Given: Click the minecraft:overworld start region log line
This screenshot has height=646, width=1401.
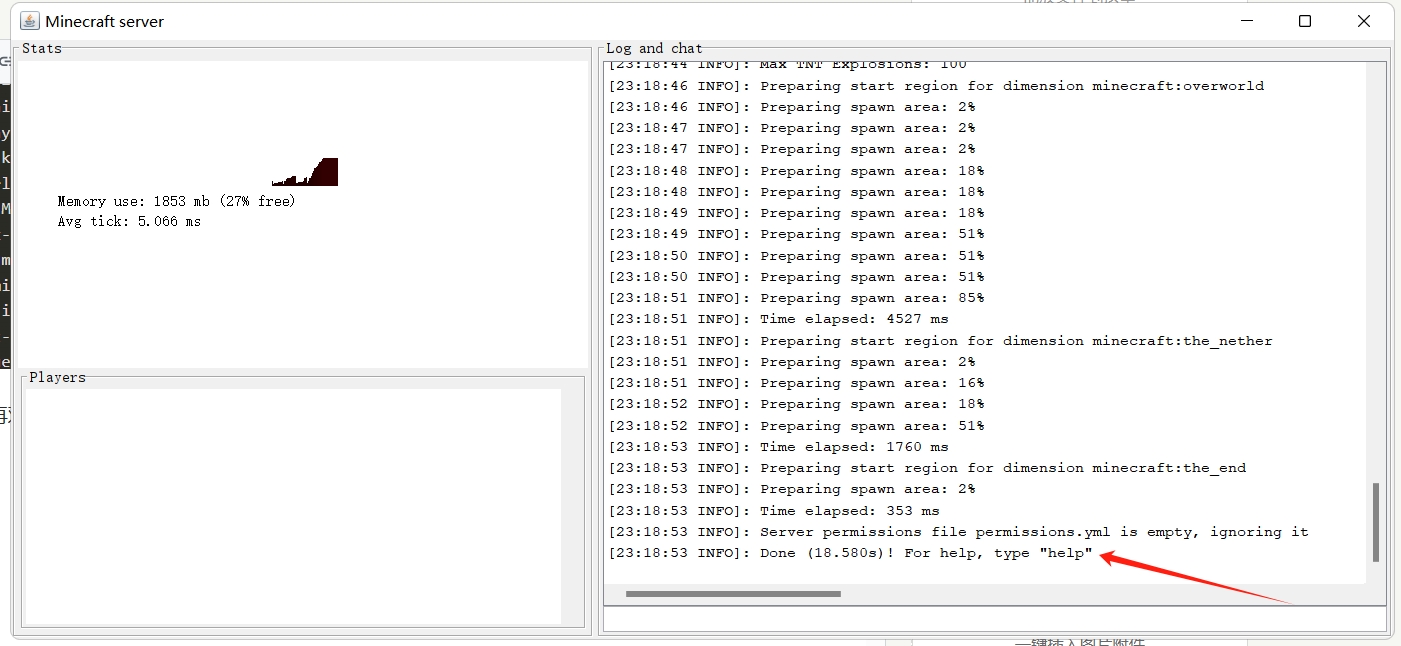Looking at the screenshot, I should (x=936, y=86).
